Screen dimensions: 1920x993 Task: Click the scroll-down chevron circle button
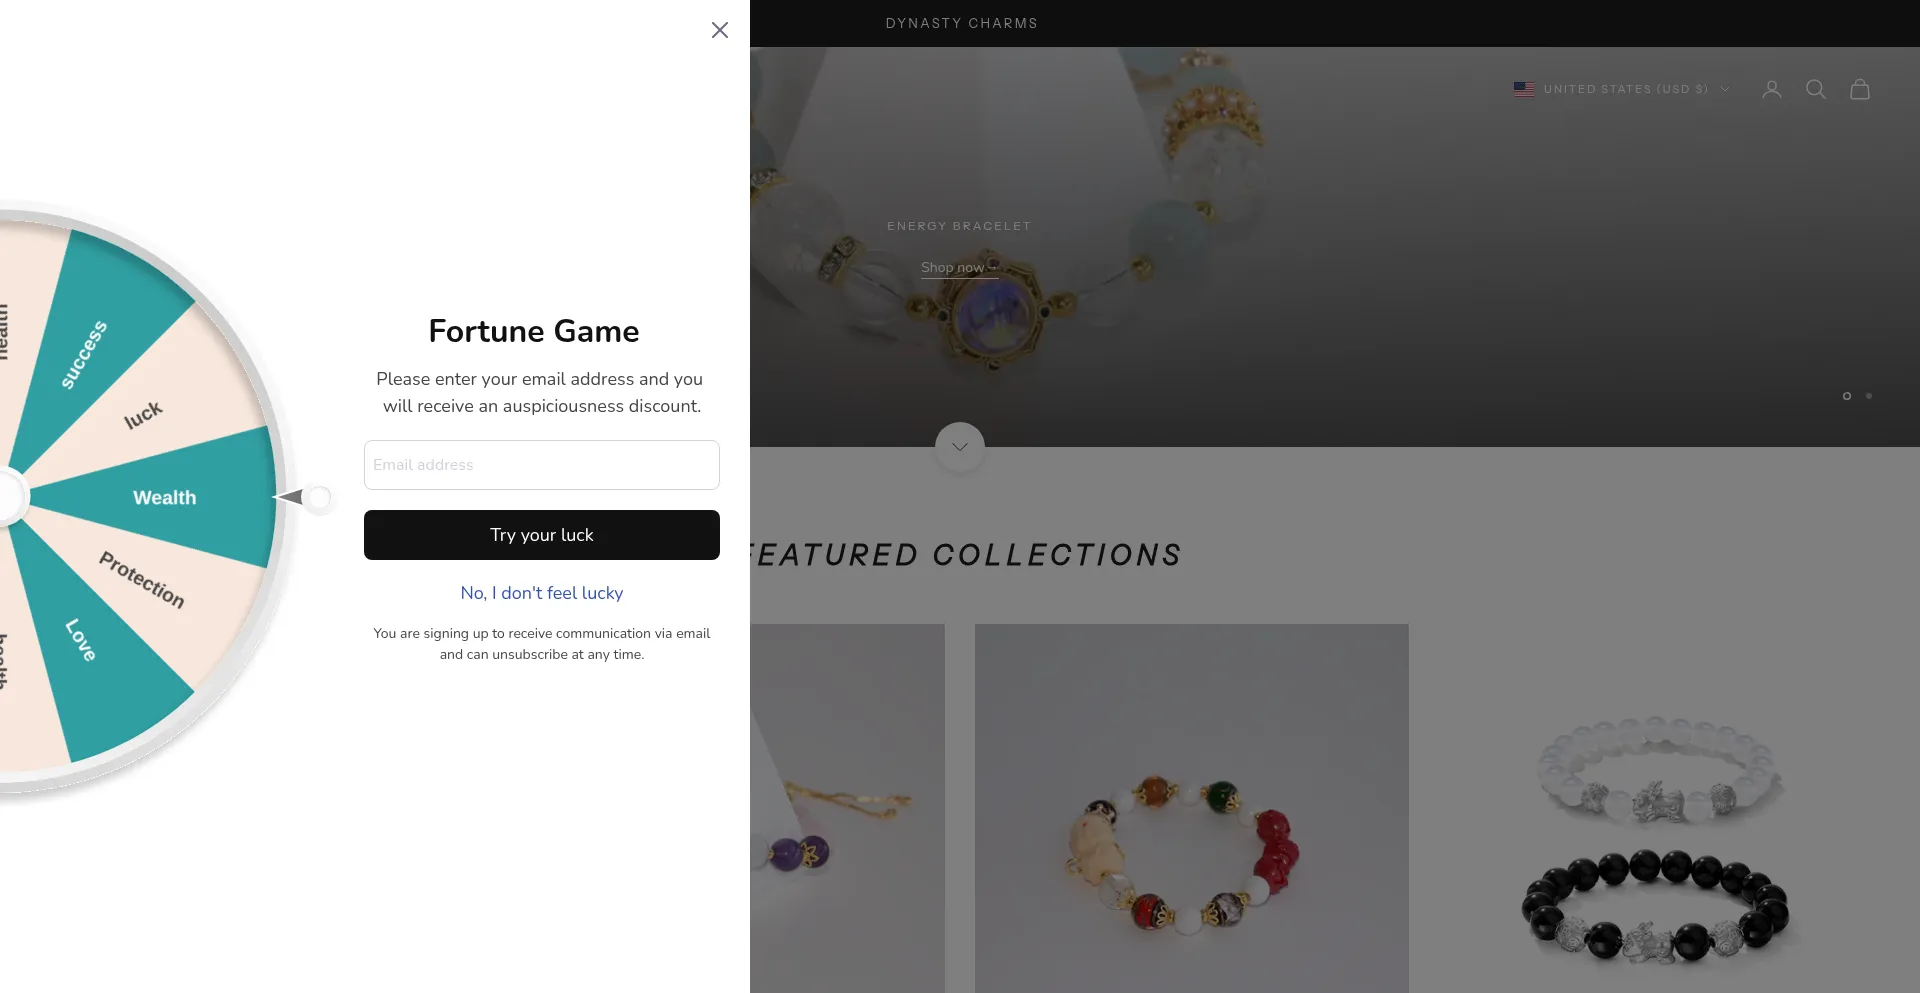click(x=959, y=447)
